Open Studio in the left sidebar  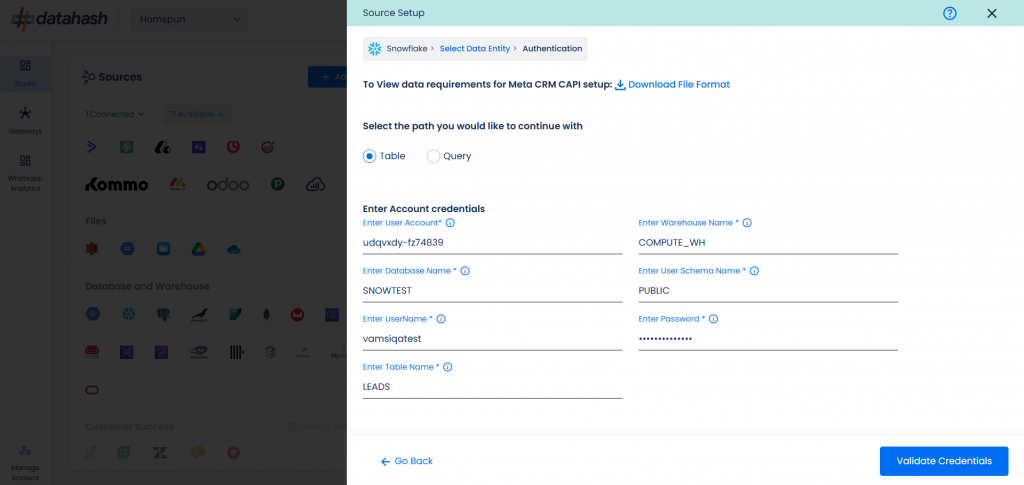[25, 73]
